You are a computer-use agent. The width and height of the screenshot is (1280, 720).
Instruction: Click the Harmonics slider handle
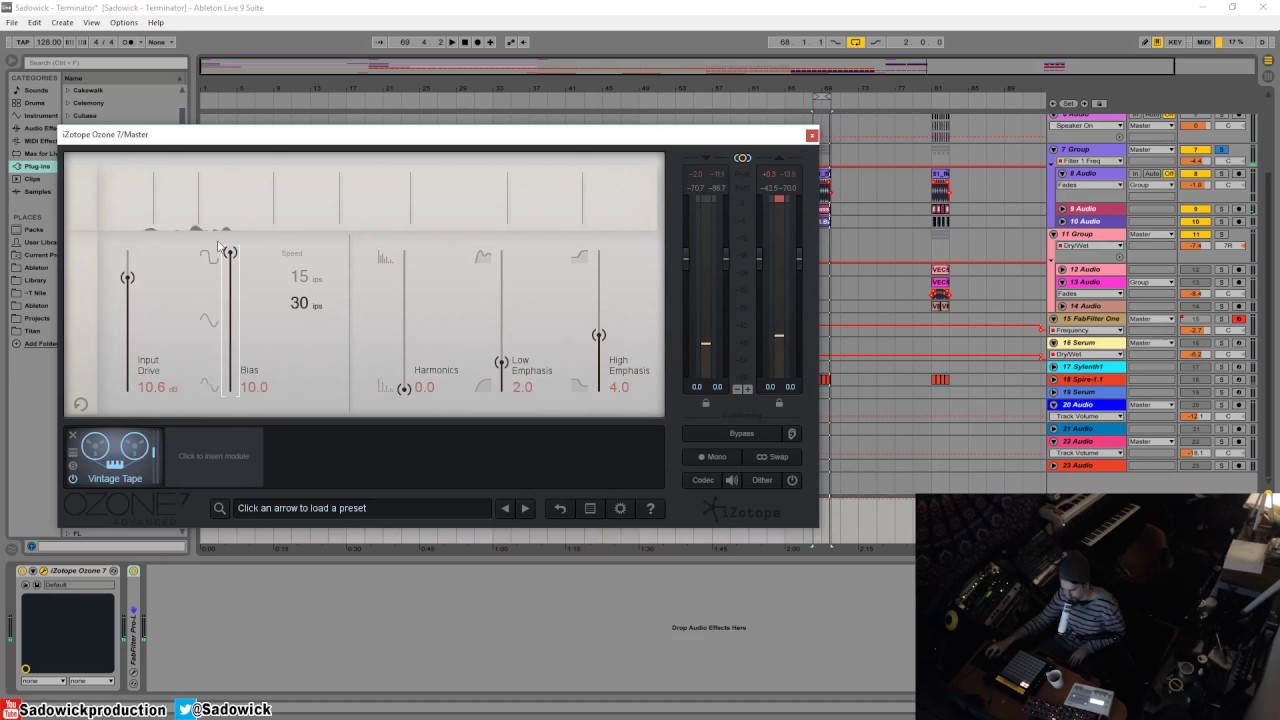[x=404, y=389]
